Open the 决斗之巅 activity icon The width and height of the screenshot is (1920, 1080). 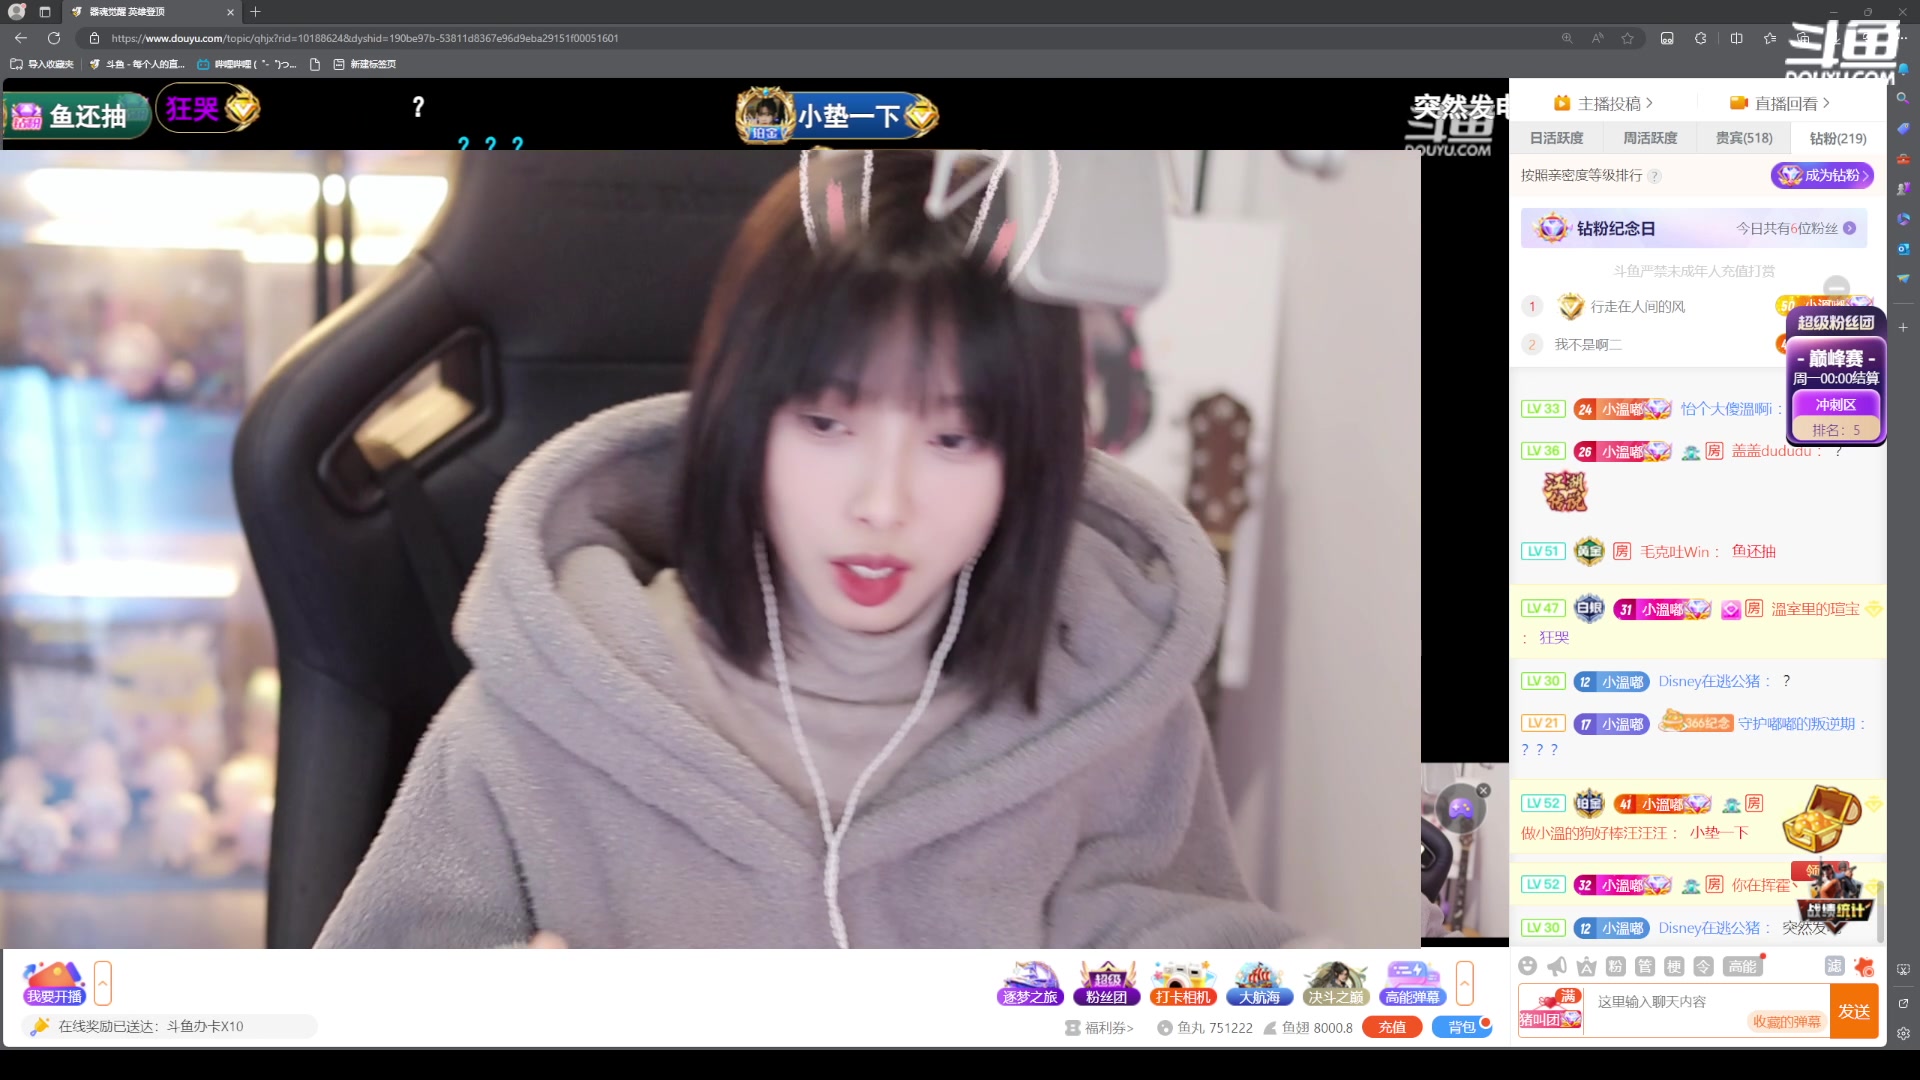tap(1336, 983)
